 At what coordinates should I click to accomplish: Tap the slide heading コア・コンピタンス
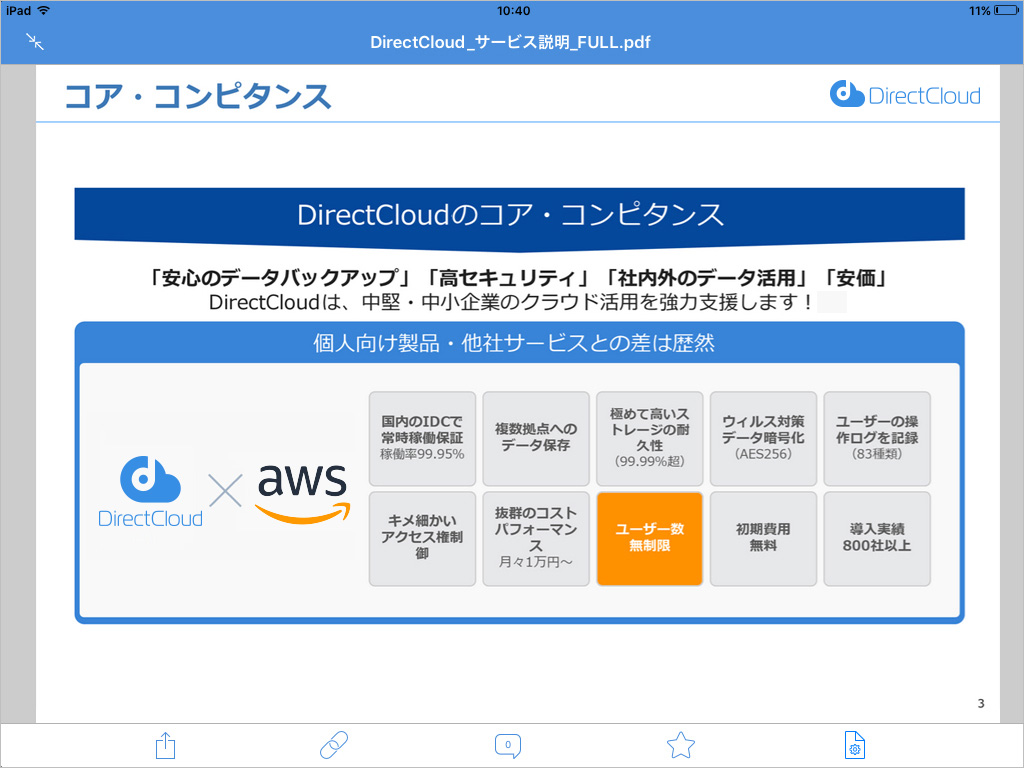tap(198, 96)
